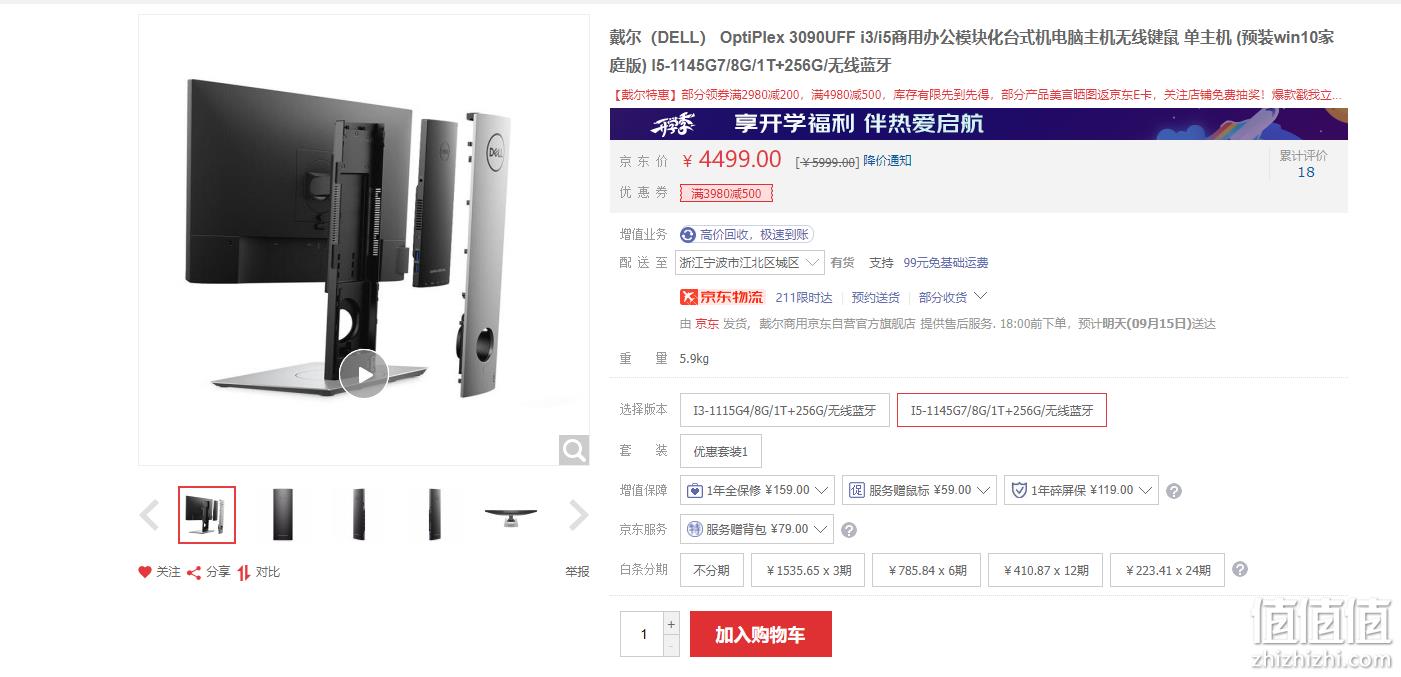Screen dimensions: 1401x677
Task: Increase quantity with plus stepper
Action: click(x=671, y=624)
